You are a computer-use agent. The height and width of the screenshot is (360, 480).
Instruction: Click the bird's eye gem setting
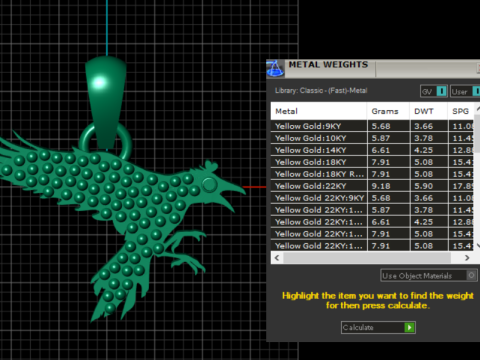pyautogui.click(x=209, y=184)
